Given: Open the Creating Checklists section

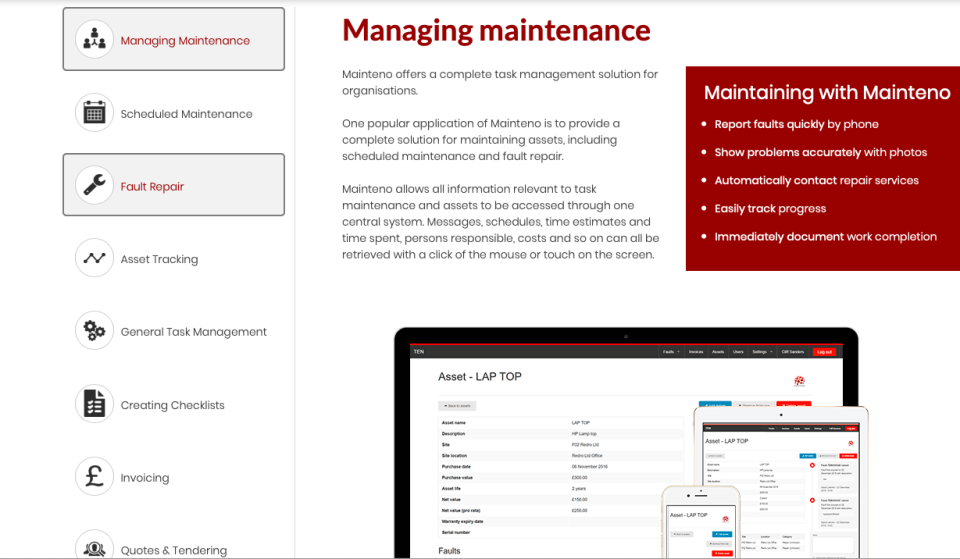Looking at the screenshot, I should [173, 405].
